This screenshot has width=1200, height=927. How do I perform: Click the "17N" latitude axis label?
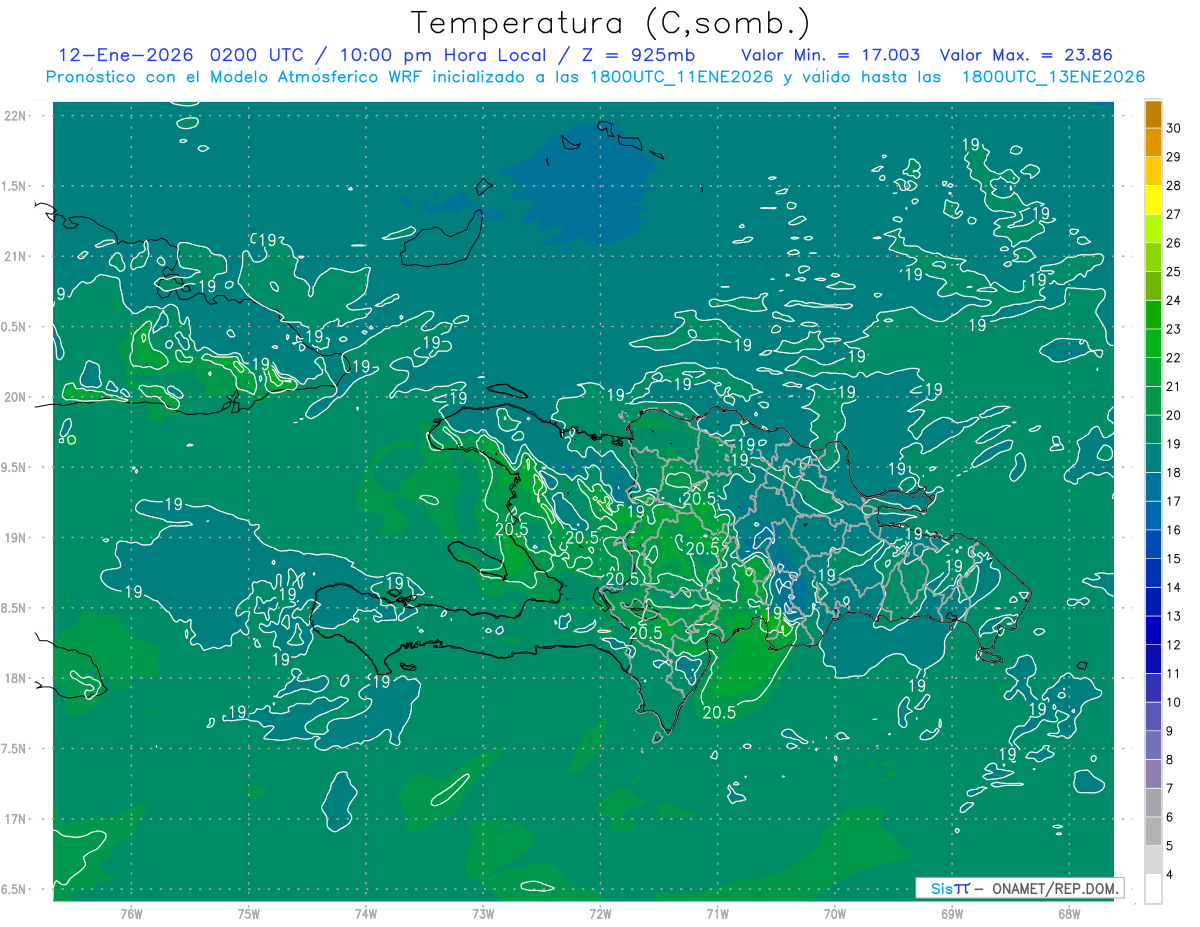tap(18, 819)
